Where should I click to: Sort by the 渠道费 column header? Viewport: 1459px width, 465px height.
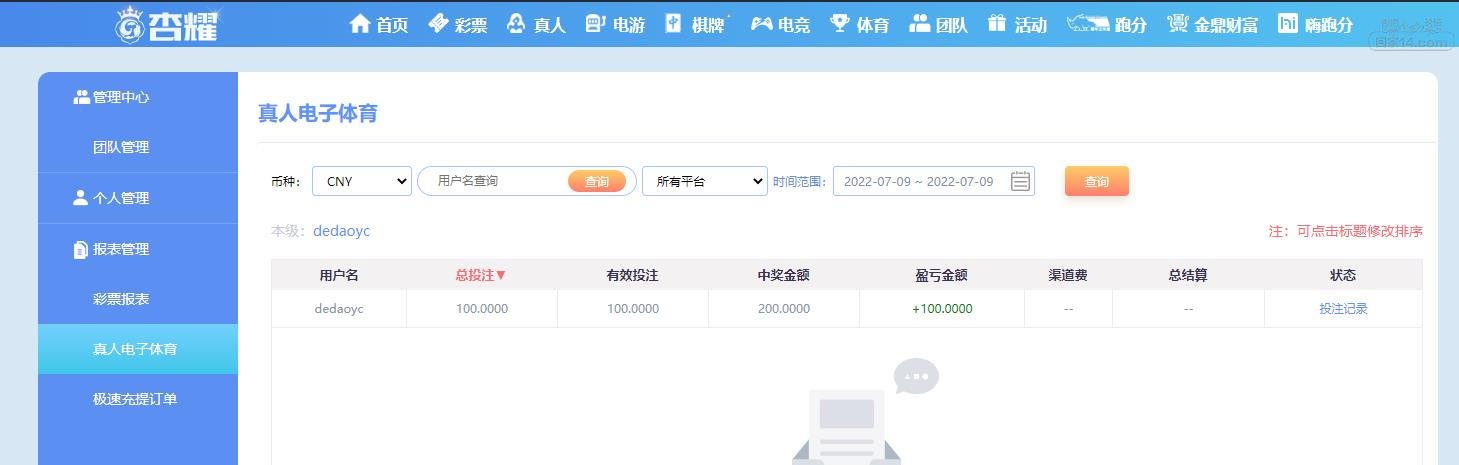click(1068, 275)
